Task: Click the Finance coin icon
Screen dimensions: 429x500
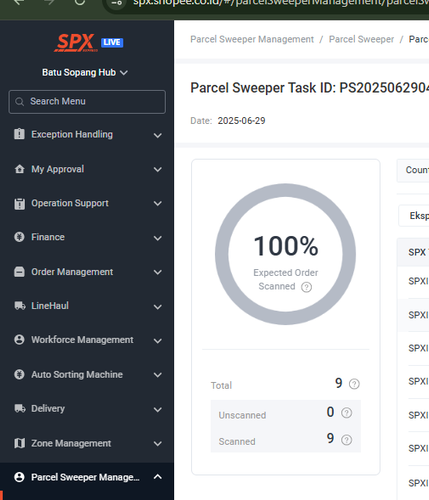Action: coord(19,237)
